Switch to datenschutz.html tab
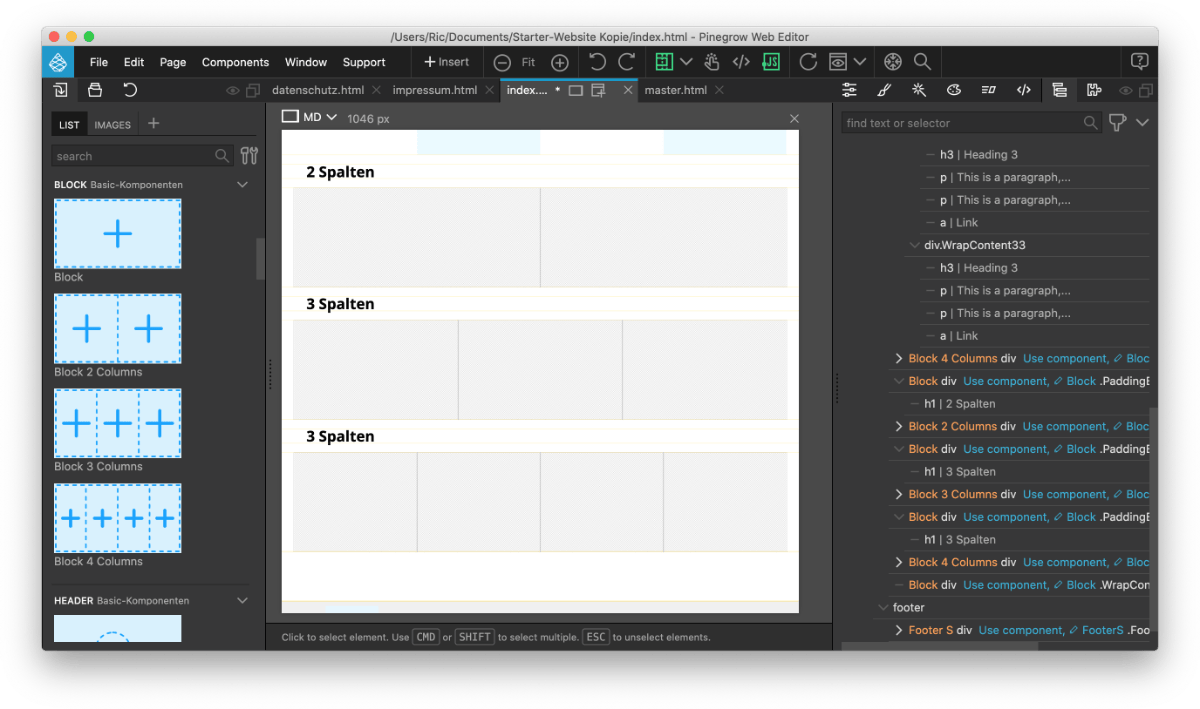The height and width of the screenshot is (709, 1200). click(x=318, y=90)
